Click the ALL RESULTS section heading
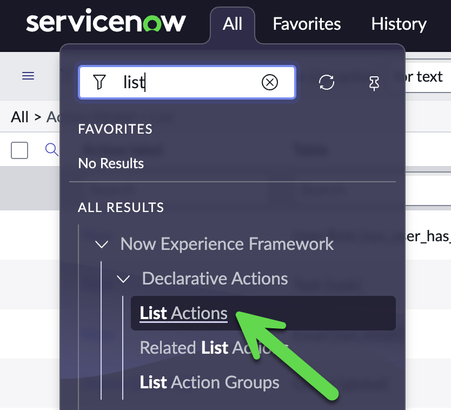This screenshot has width=451, height=410. 121,207
